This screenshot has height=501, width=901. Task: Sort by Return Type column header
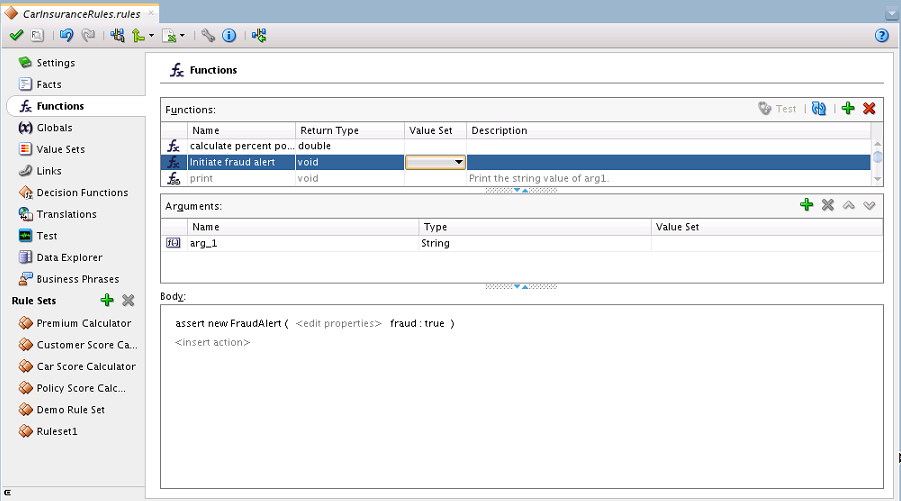tap(350, 130)
